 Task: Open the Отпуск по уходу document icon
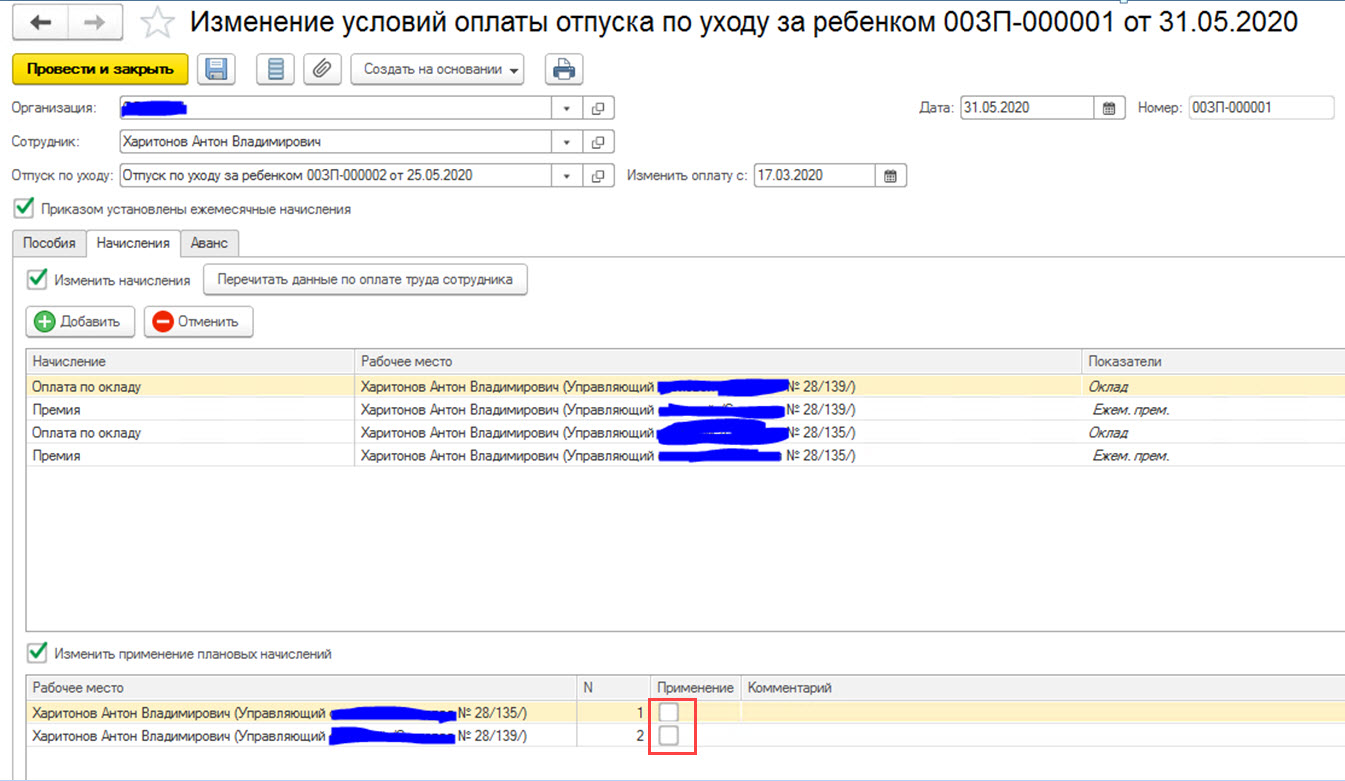point(598,176)
